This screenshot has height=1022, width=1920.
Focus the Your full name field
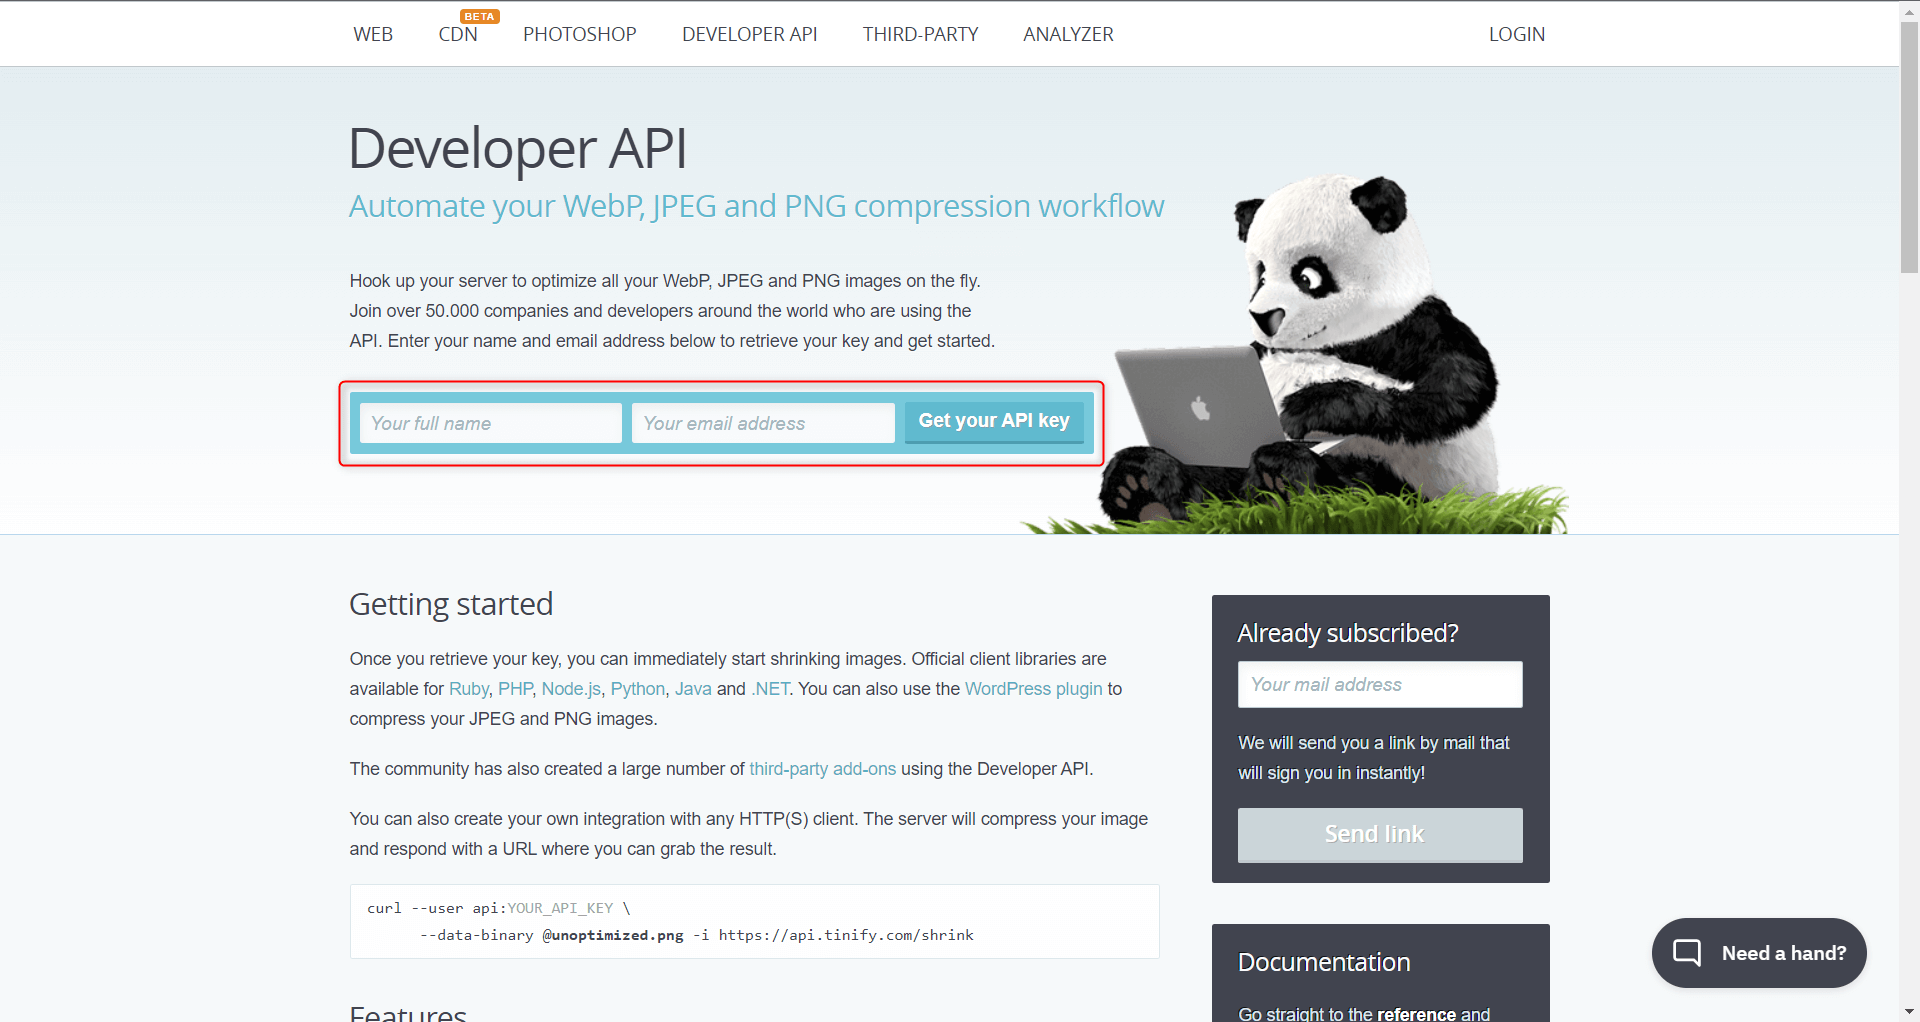tap(491, 423)
